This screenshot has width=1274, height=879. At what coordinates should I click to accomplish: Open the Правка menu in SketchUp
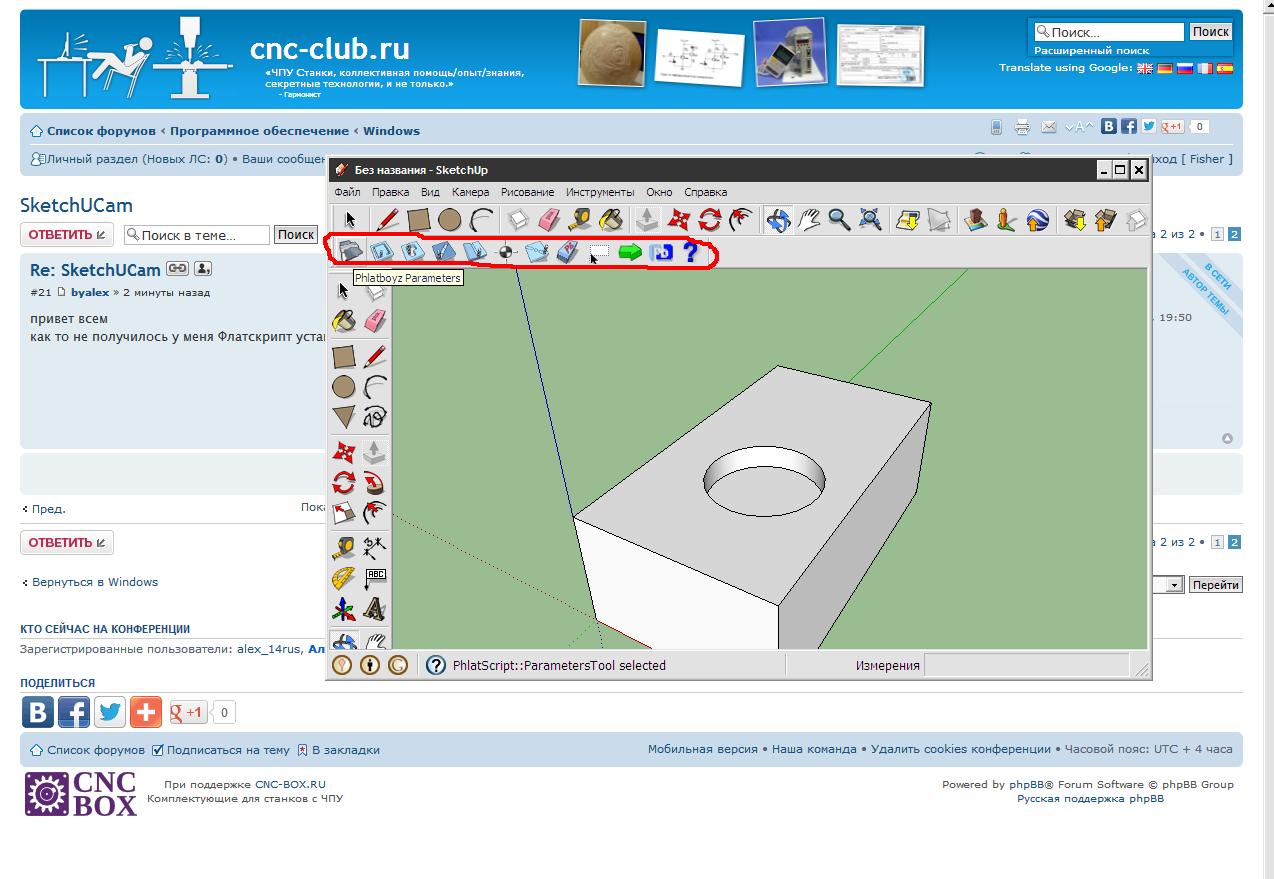coord(390,192)
